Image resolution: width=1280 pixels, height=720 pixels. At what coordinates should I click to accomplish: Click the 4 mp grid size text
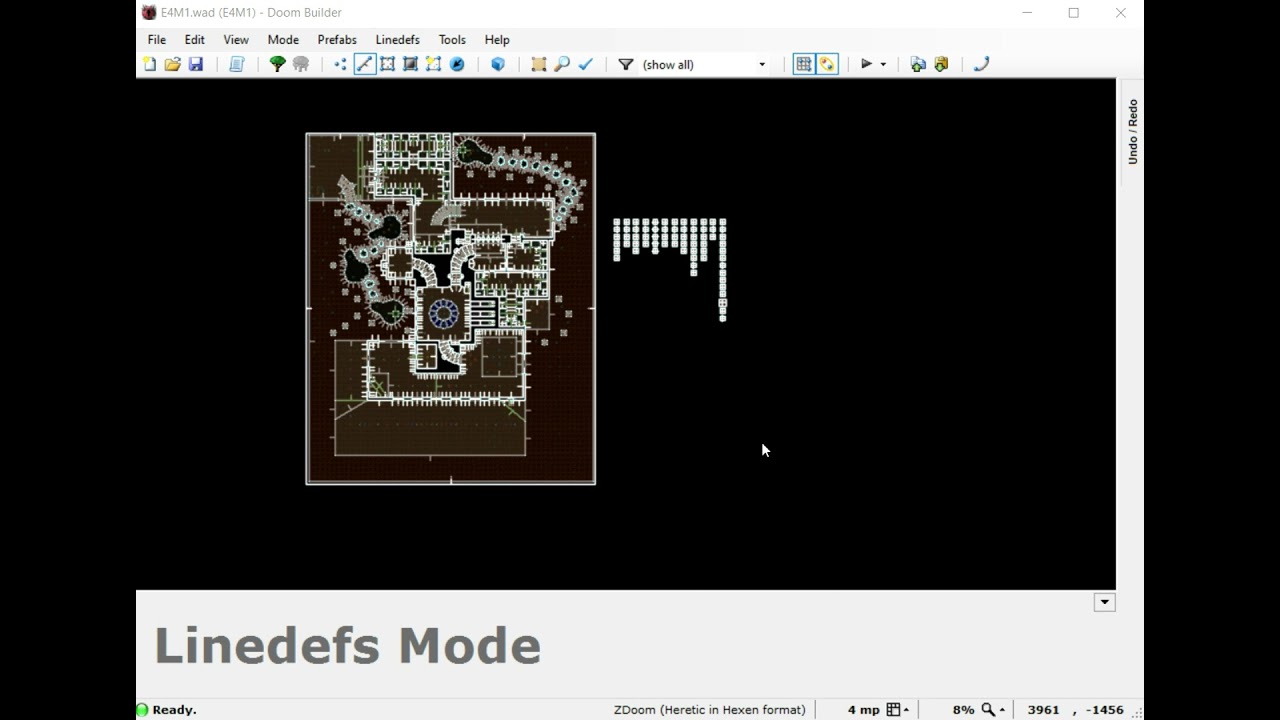[x=864, y=709]
